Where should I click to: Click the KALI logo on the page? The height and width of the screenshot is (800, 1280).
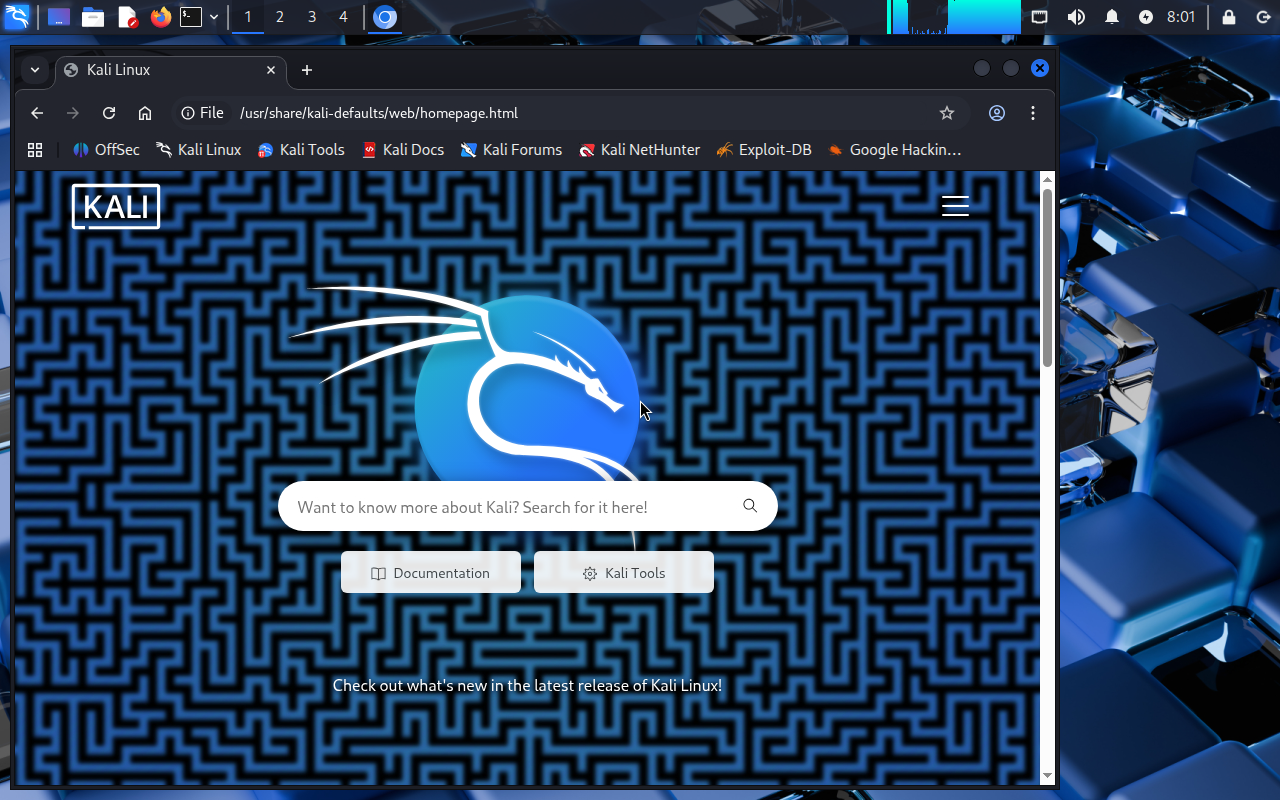[116, 206]
